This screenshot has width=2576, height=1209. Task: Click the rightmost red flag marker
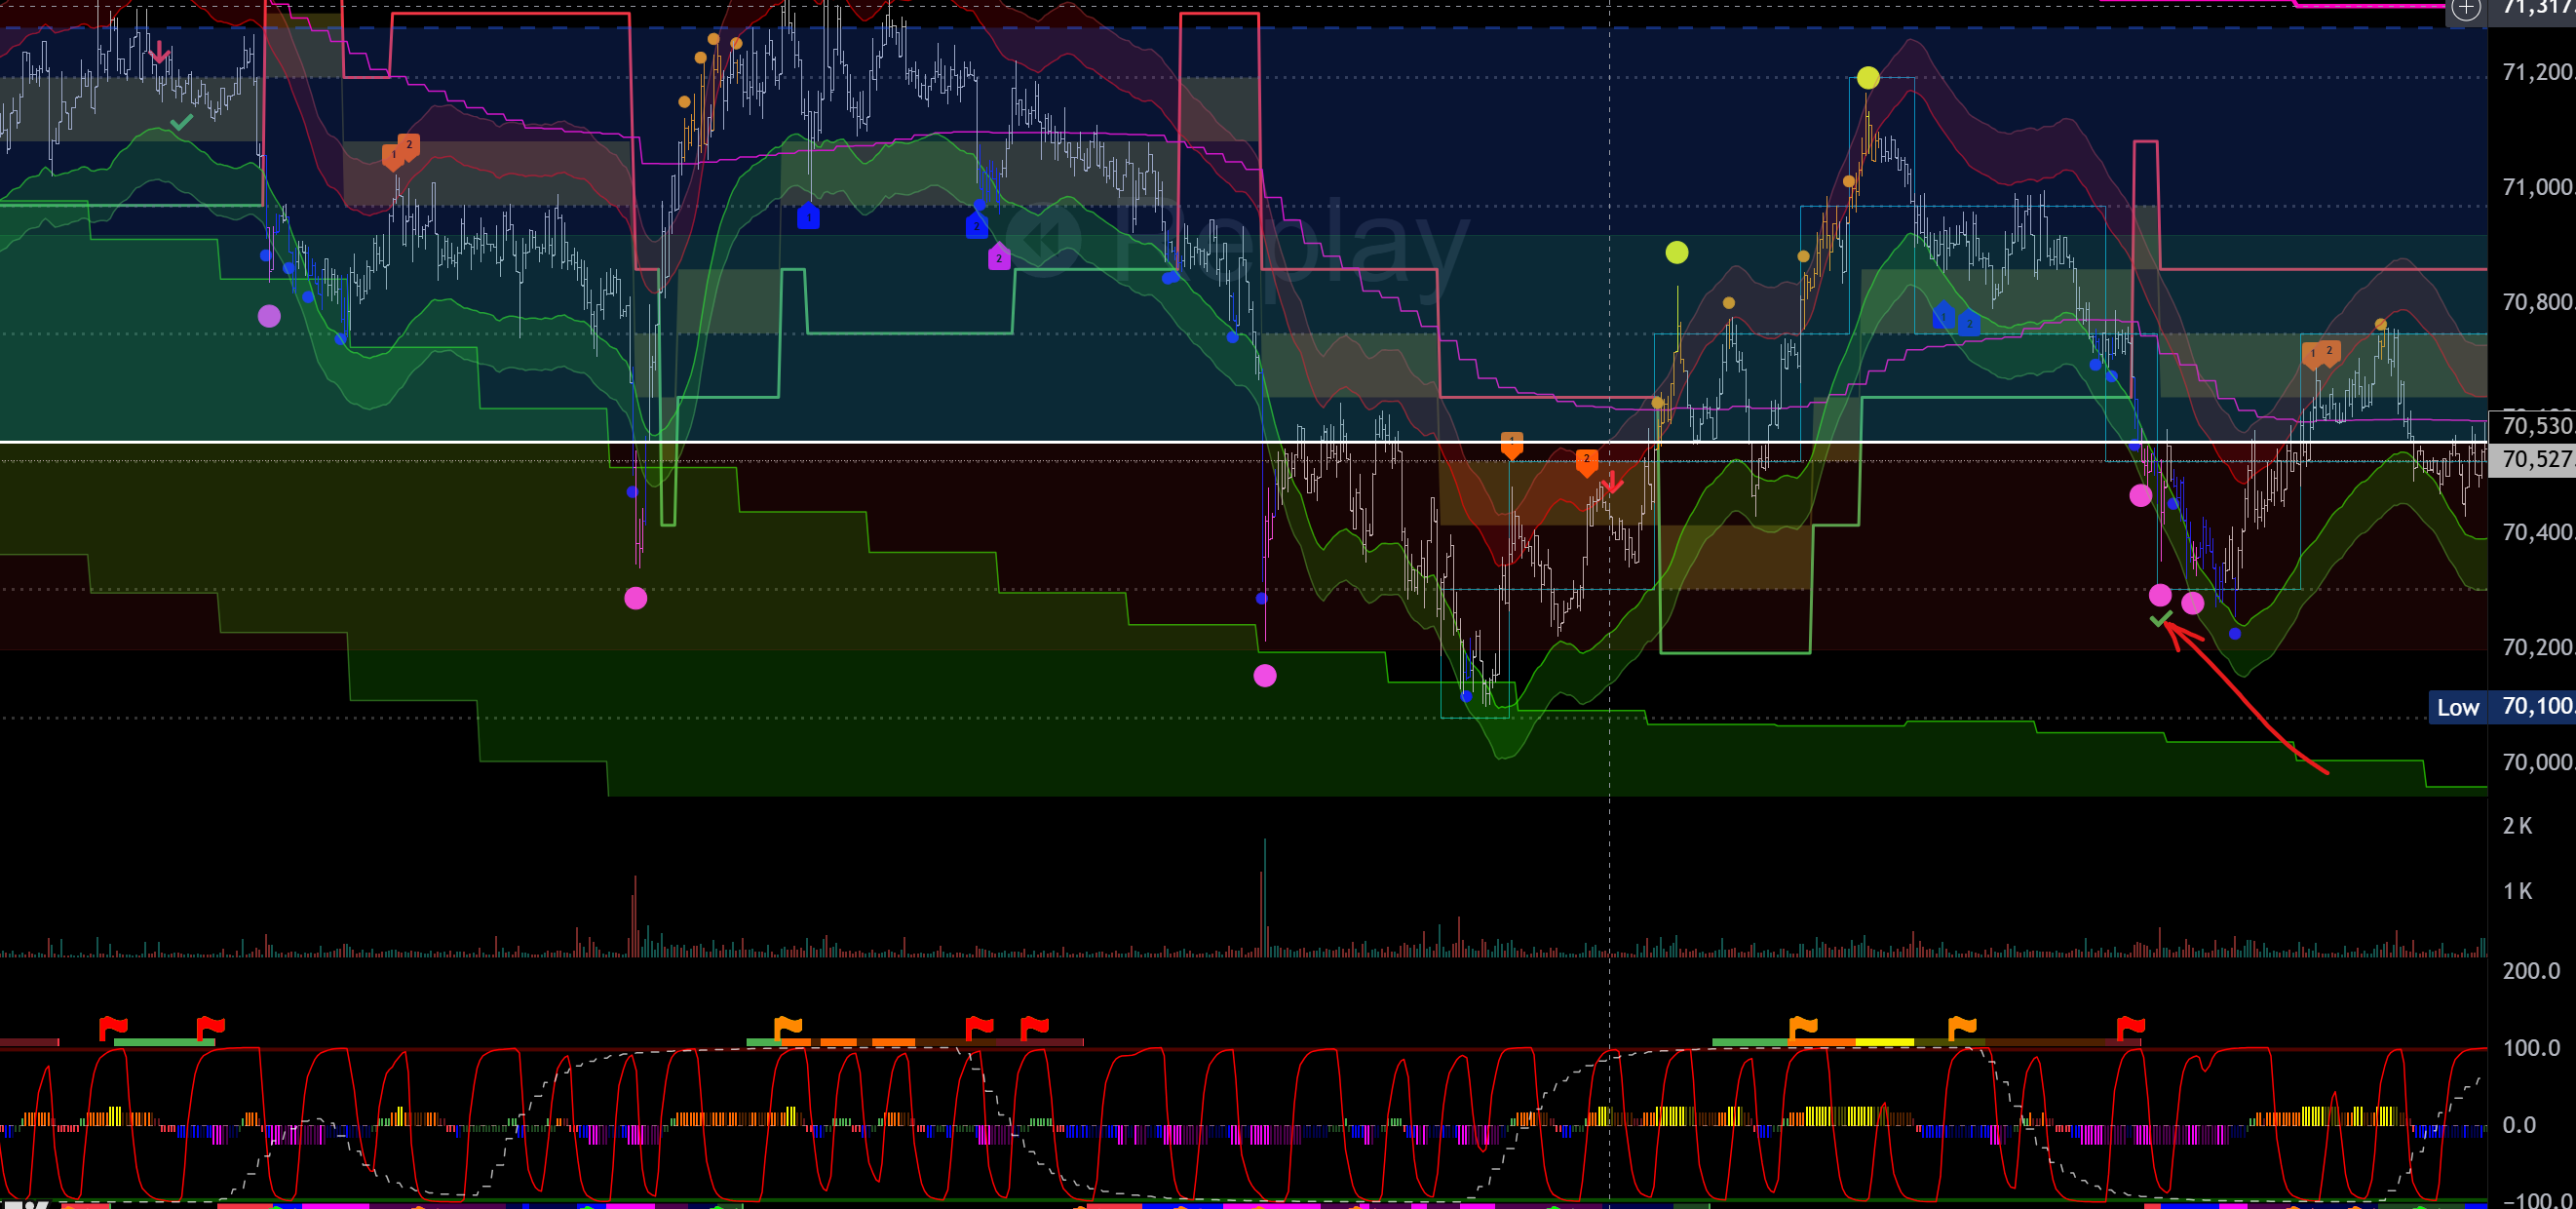[x=2130, y=1026]
